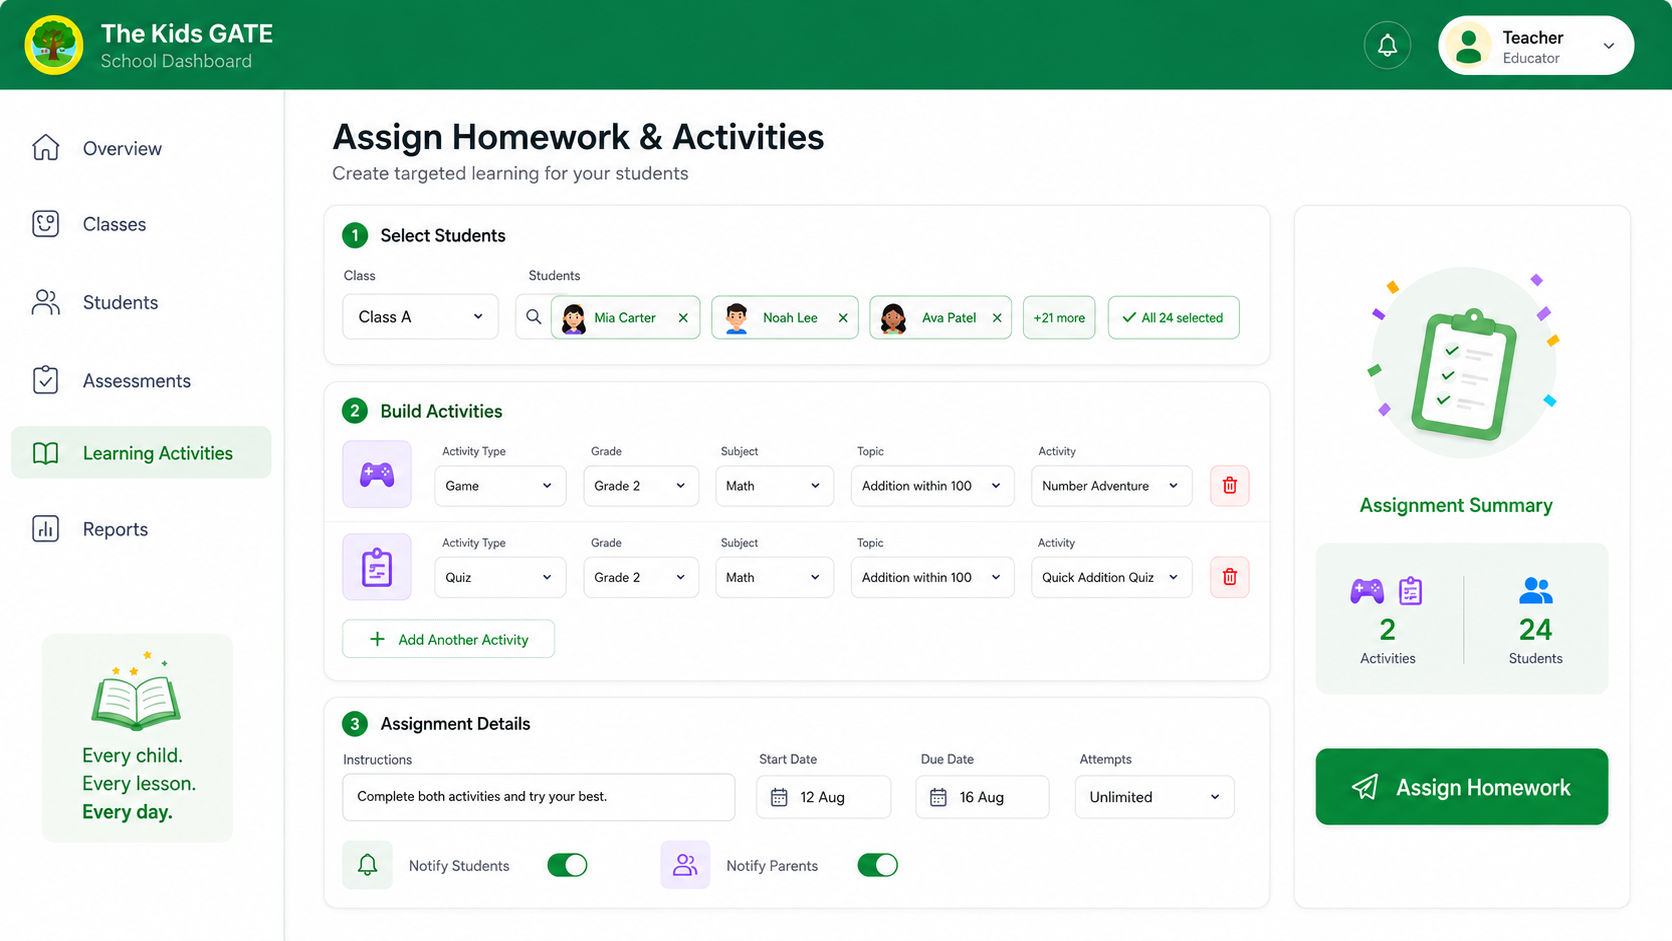
Task: Click the Due Date calendar icon
Action: pyautogui.click(x=938, y=797)
